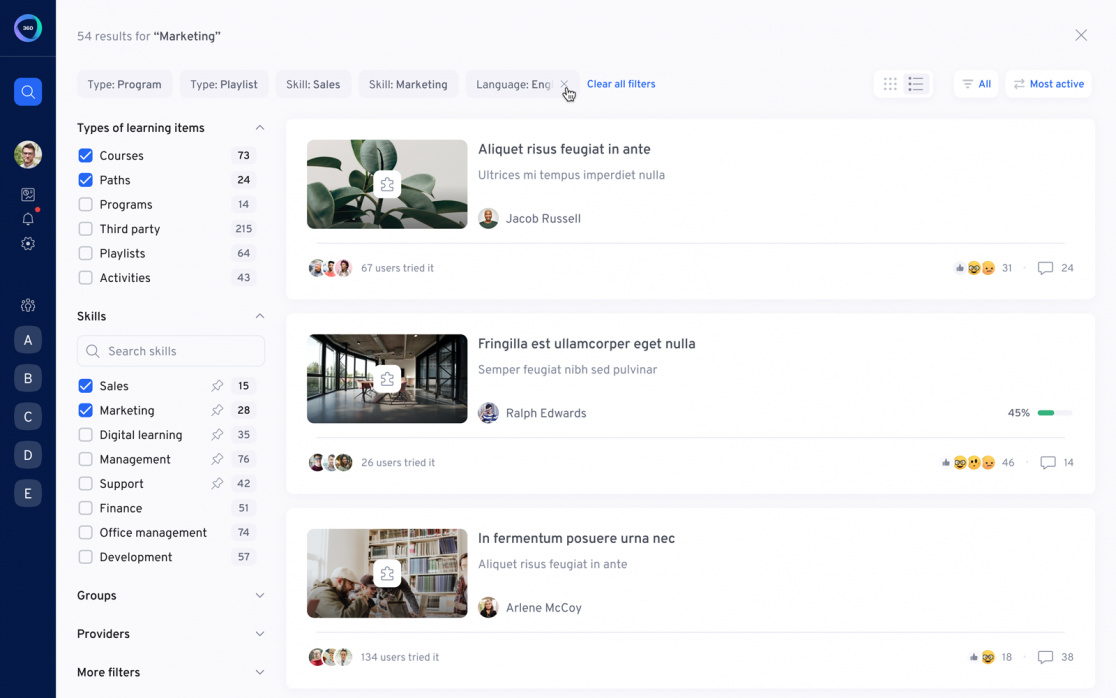Viewport: 1116px width, 698px height.
Task: Remove the Language filter chip using X
Action: coord(564,85)
